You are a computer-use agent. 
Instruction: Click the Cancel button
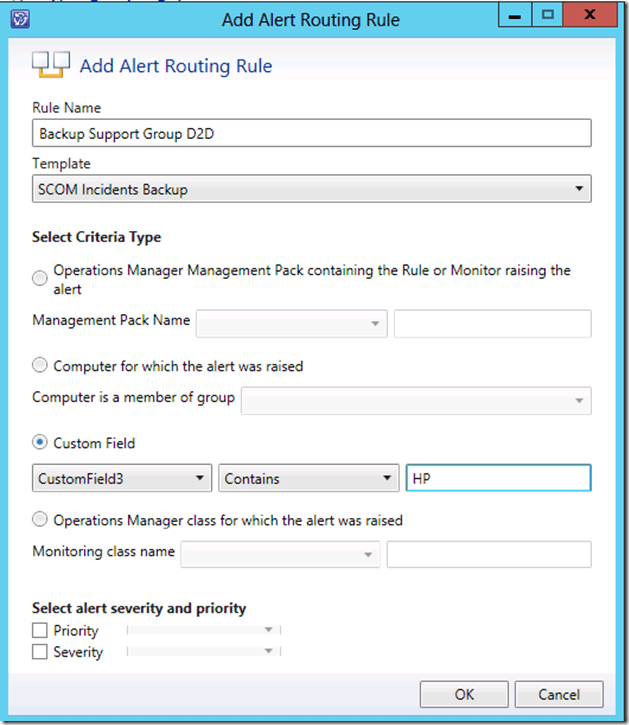[559, 694]
